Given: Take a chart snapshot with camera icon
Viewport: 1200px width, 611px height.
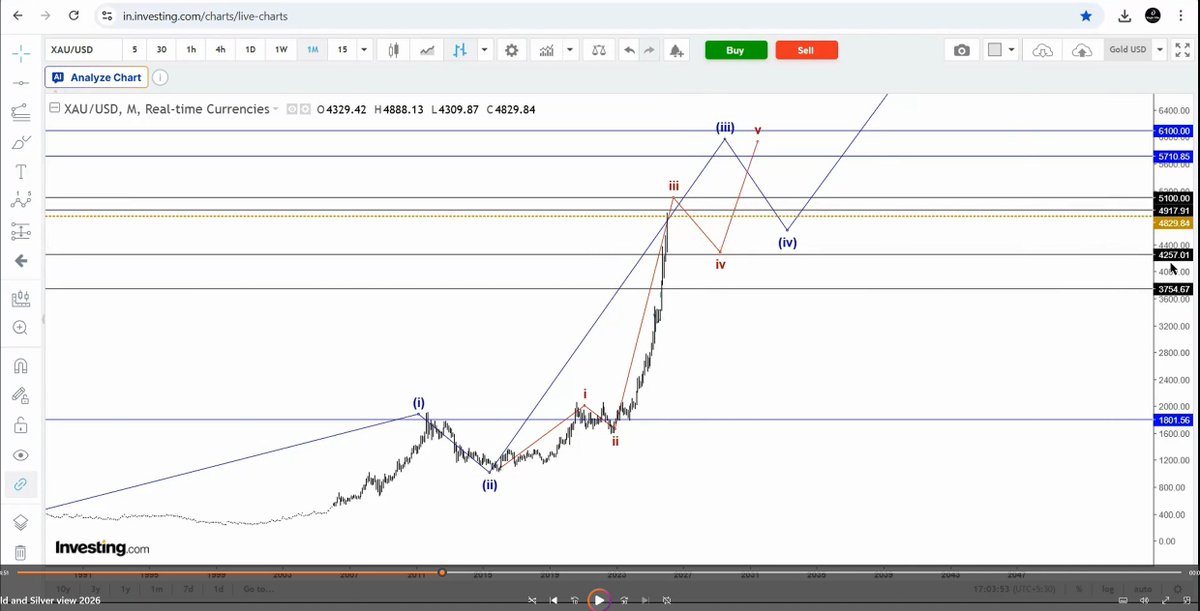Looking at the screenshot, I should pos(962,50).
